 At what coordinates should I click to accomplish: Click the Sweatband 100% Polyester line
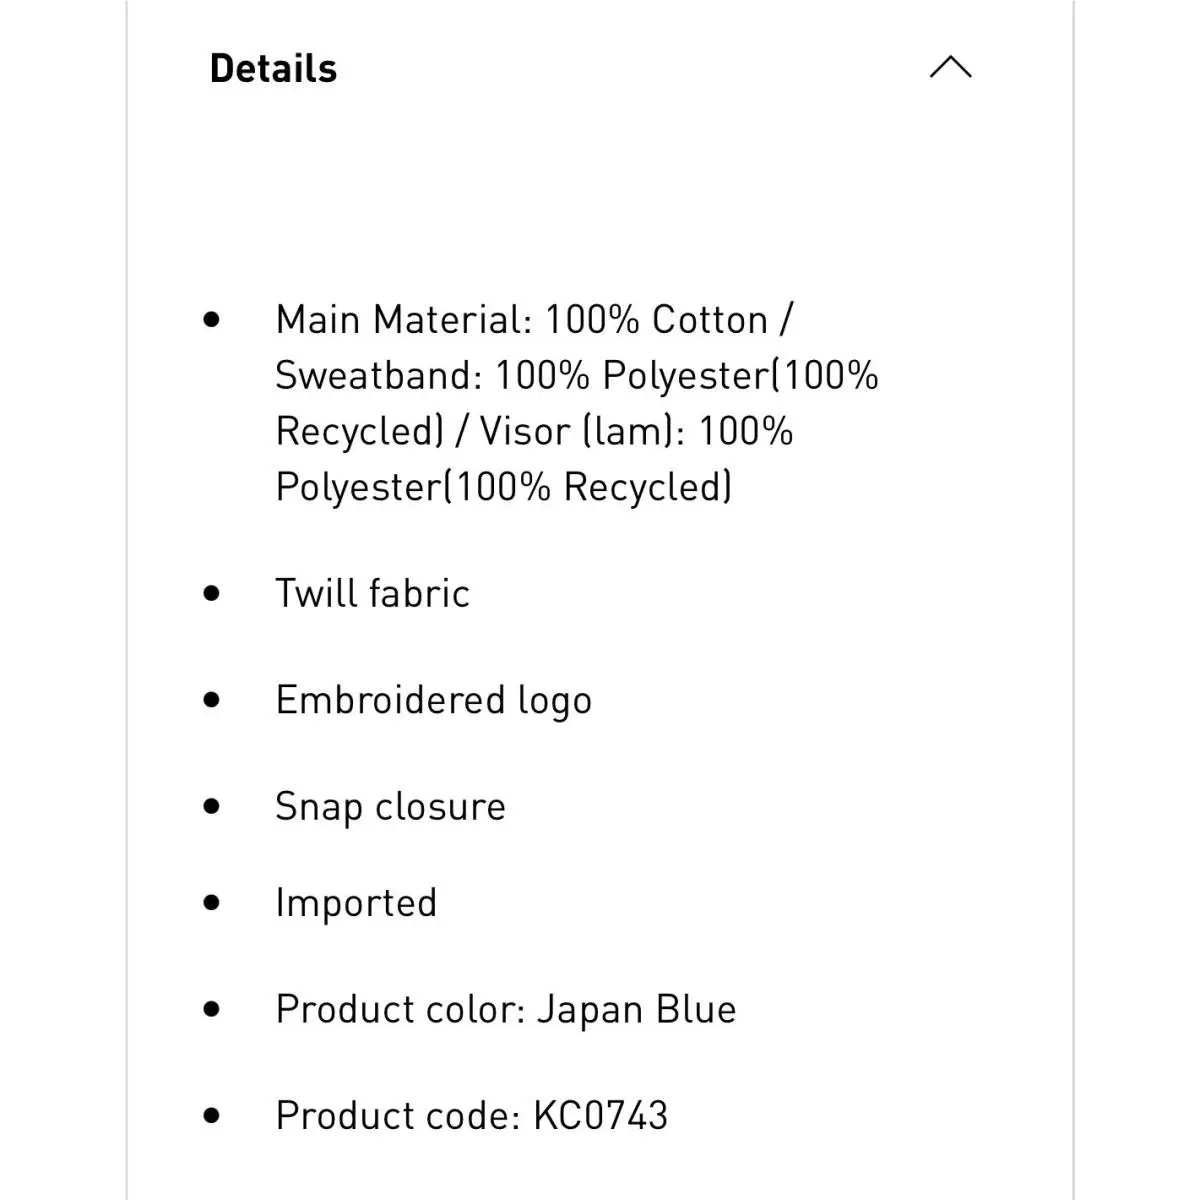pos(577,376)
